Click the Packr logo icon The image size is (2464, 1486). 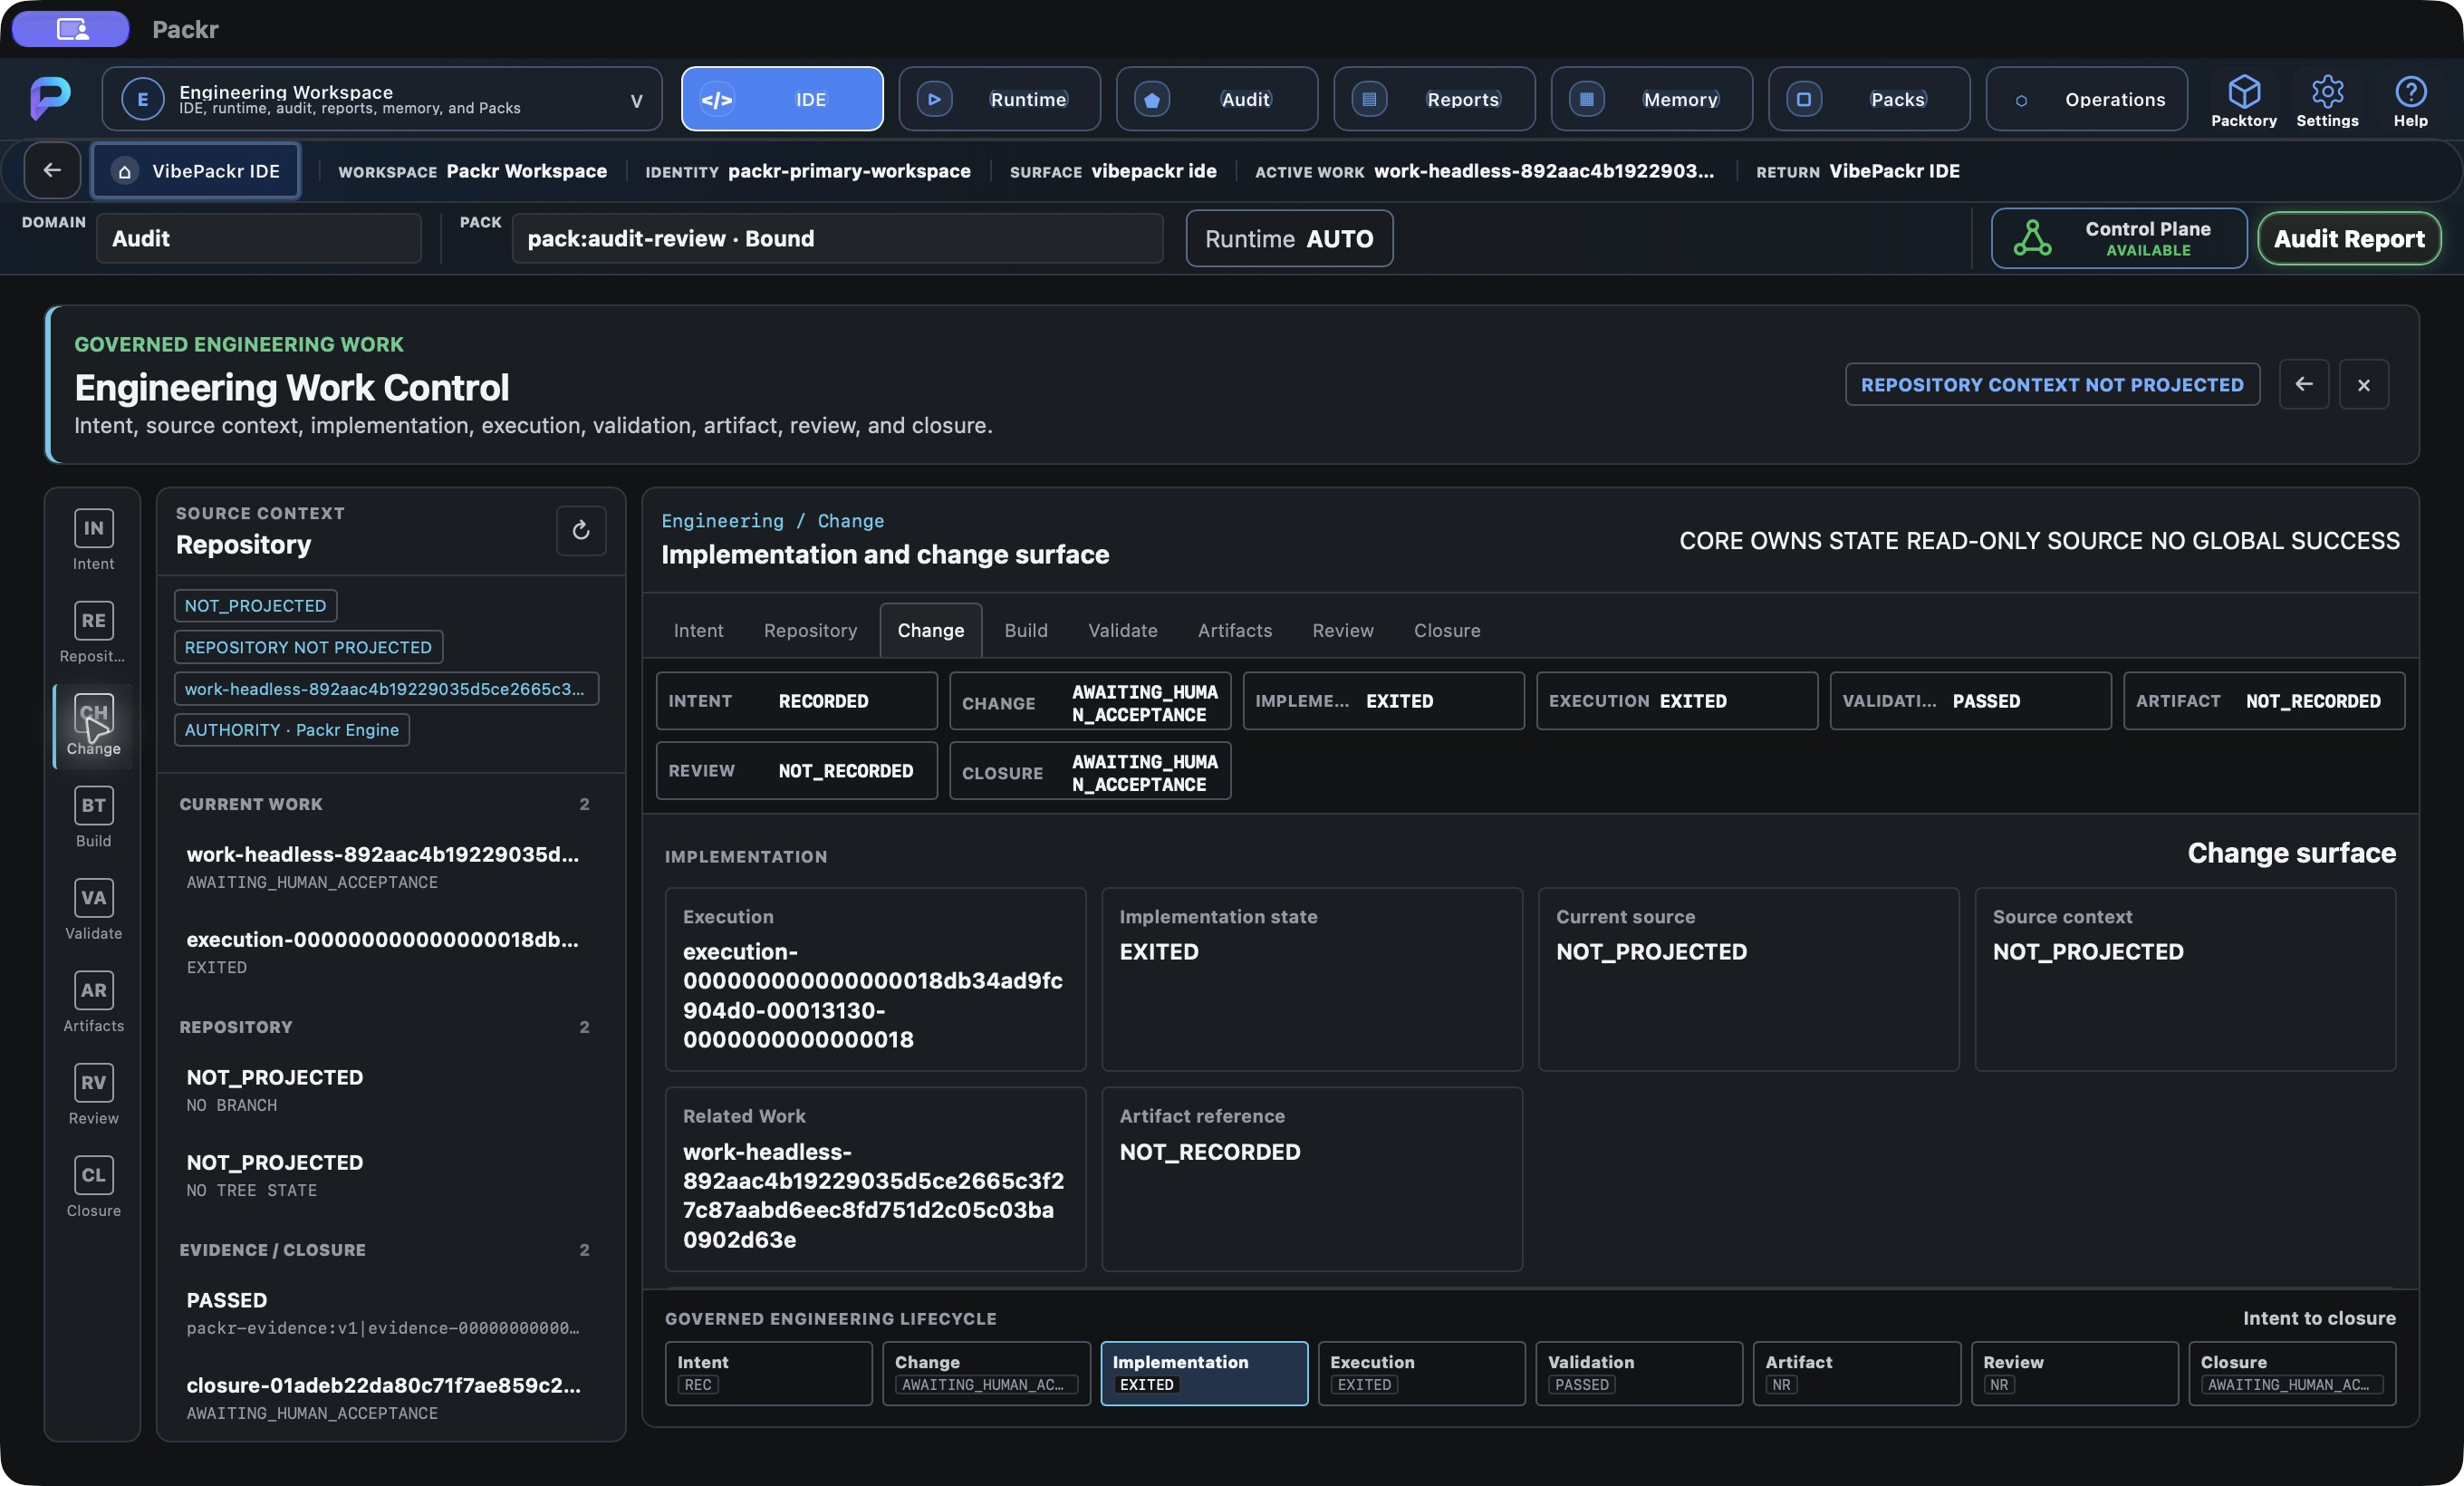tap(50, 98)
